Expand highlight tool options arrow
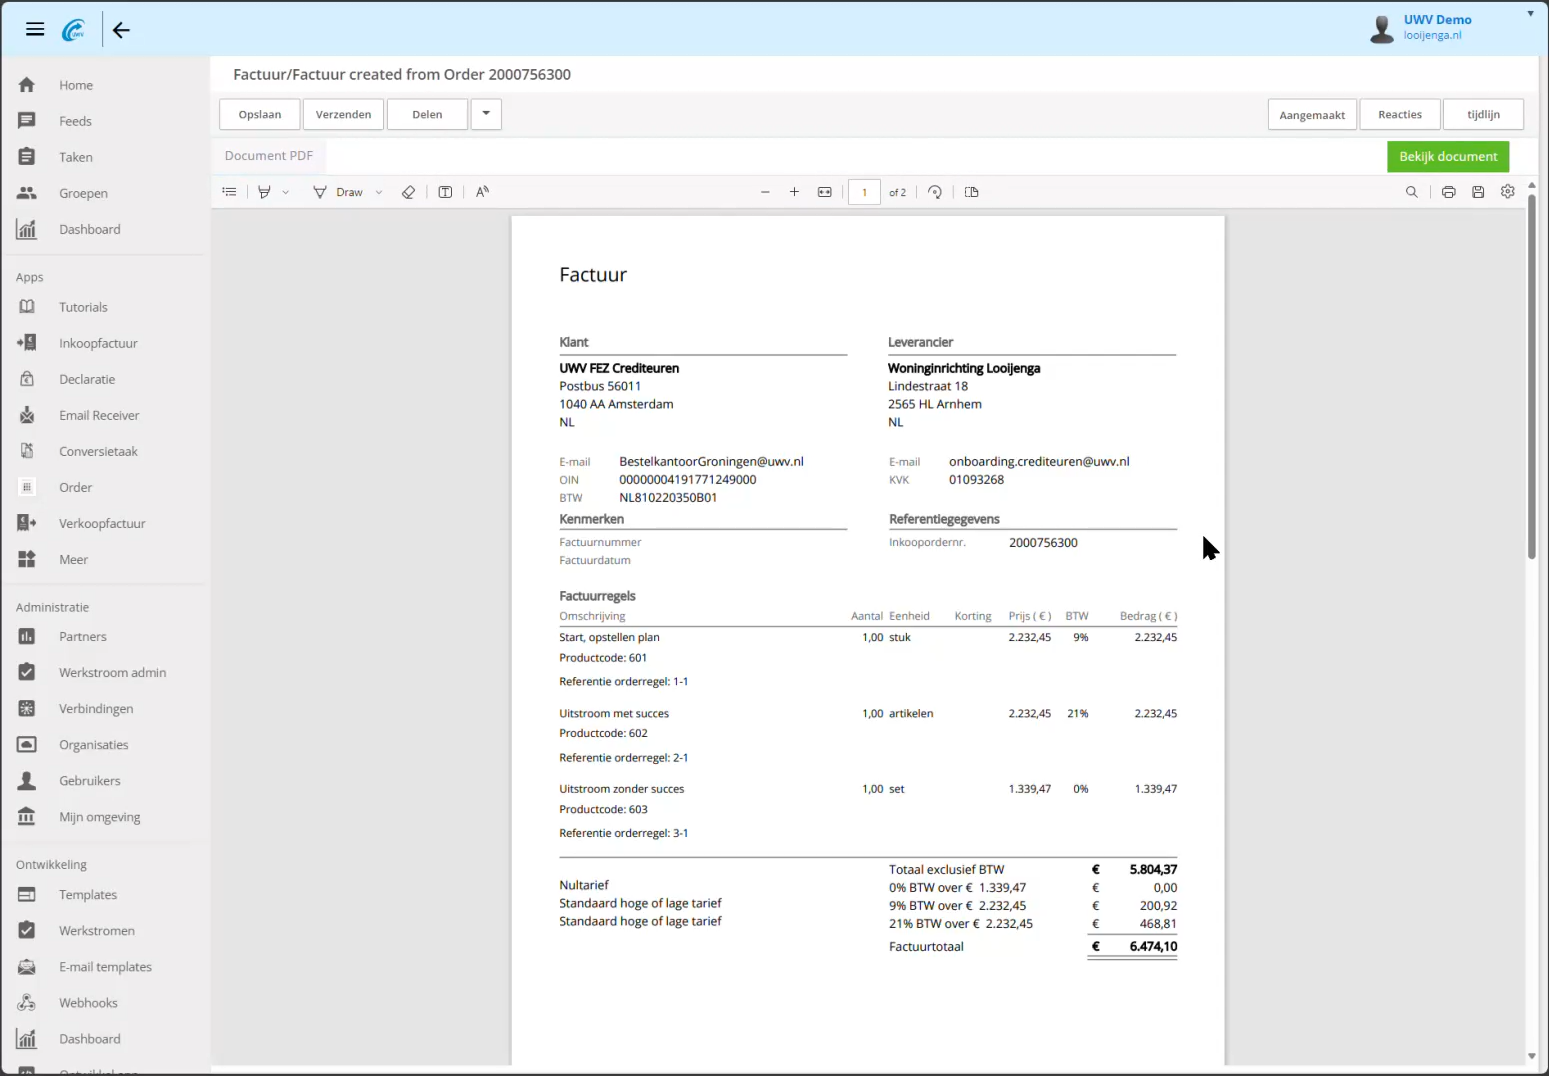Screen dimensions: 1549x1076 click(286, 192)
